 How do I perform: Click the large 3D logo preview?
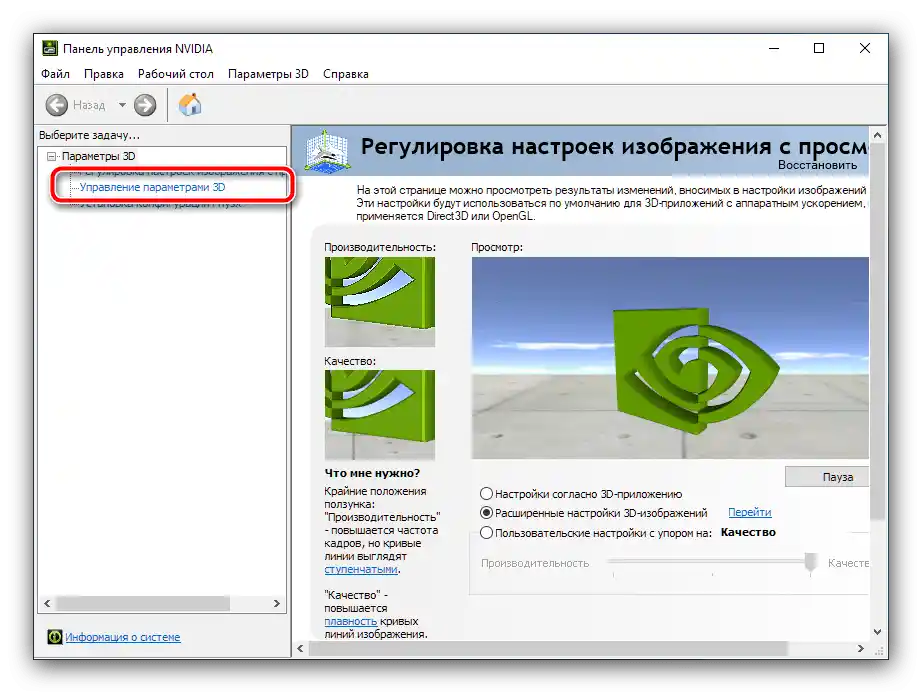point(670,357)
